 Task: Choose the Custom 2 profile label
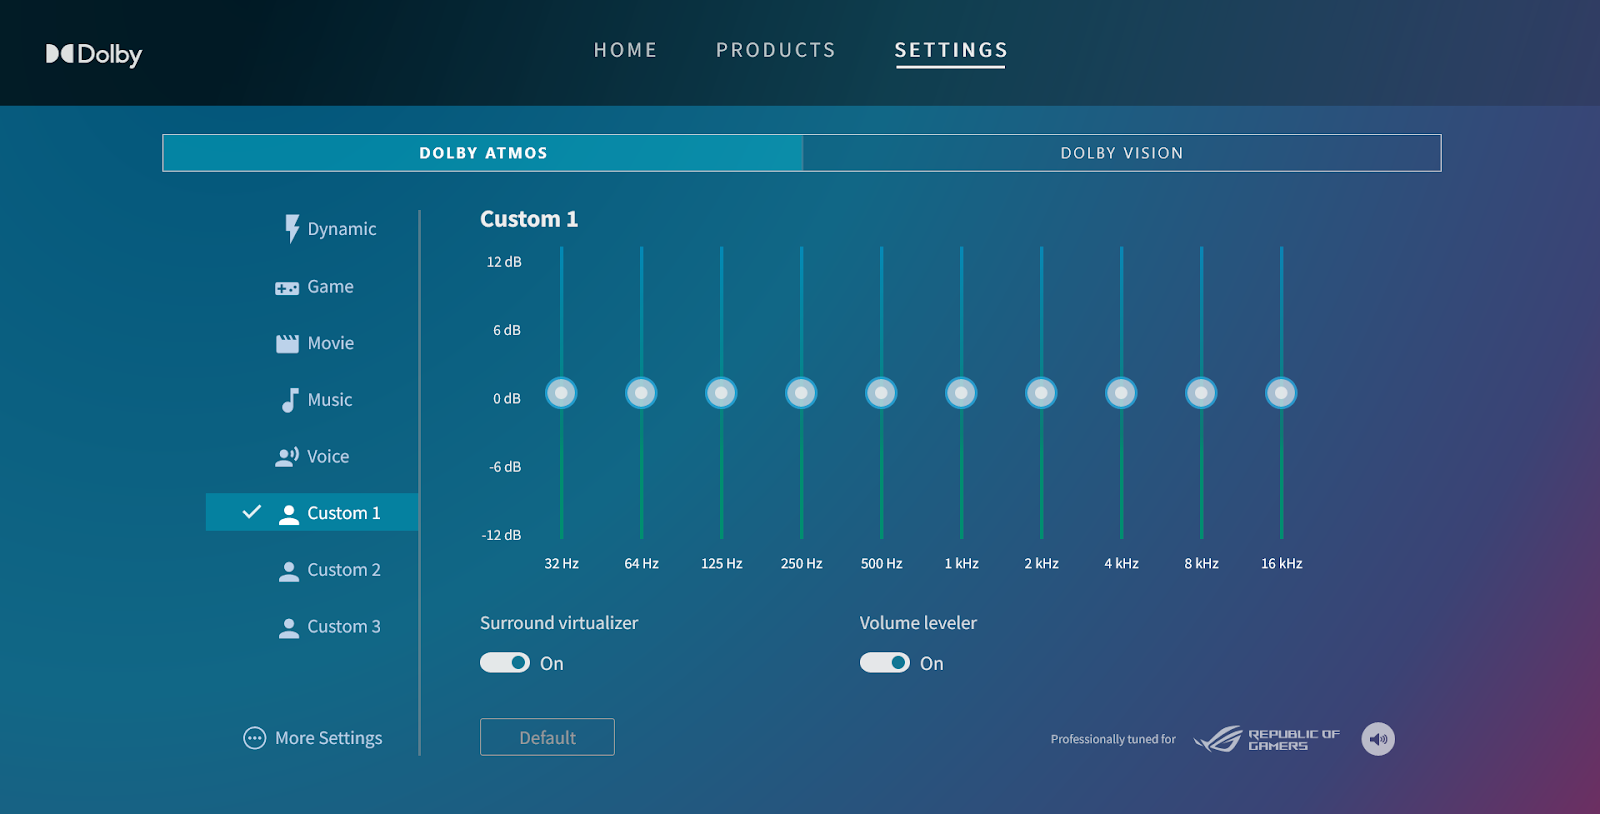point(344,570)
